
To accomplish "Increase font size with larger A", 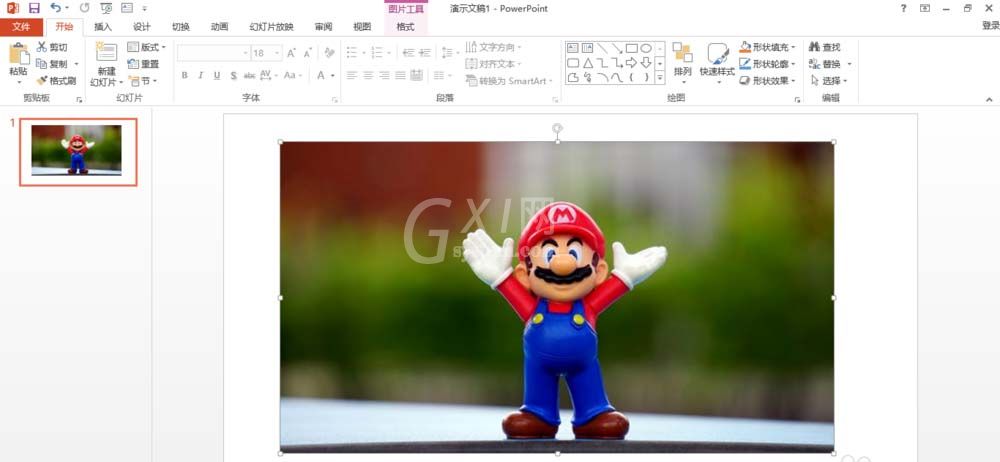I will 291,53.
